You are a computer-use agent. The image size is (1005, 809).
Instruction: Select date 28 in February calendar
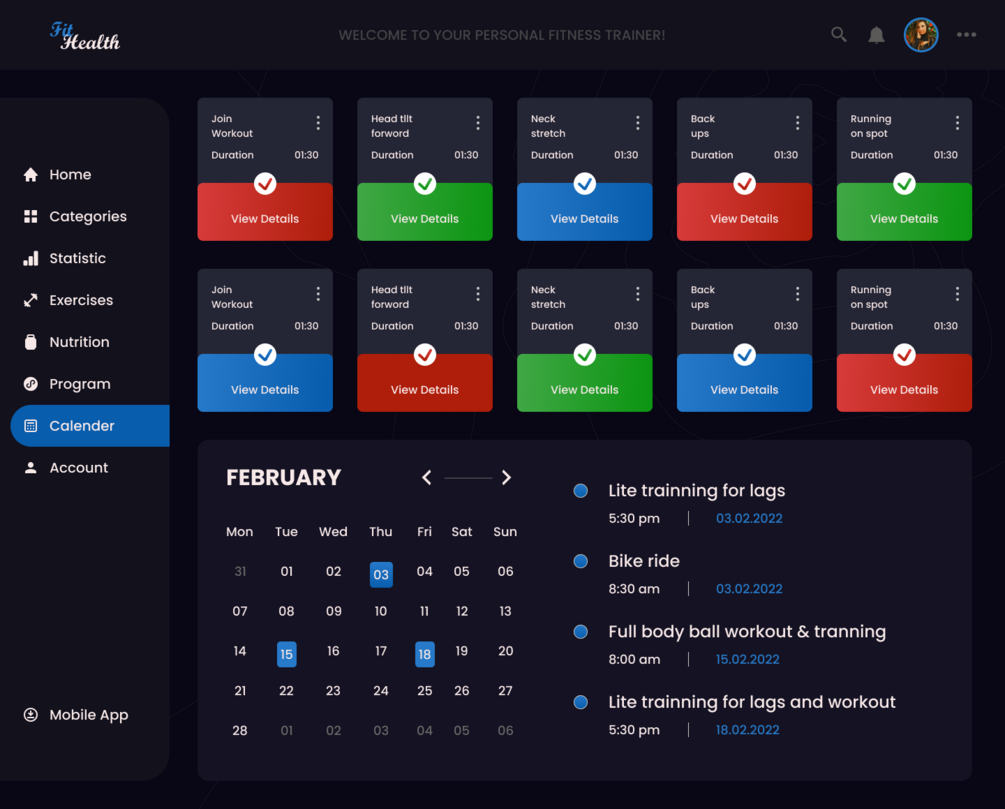pos(240,730)
